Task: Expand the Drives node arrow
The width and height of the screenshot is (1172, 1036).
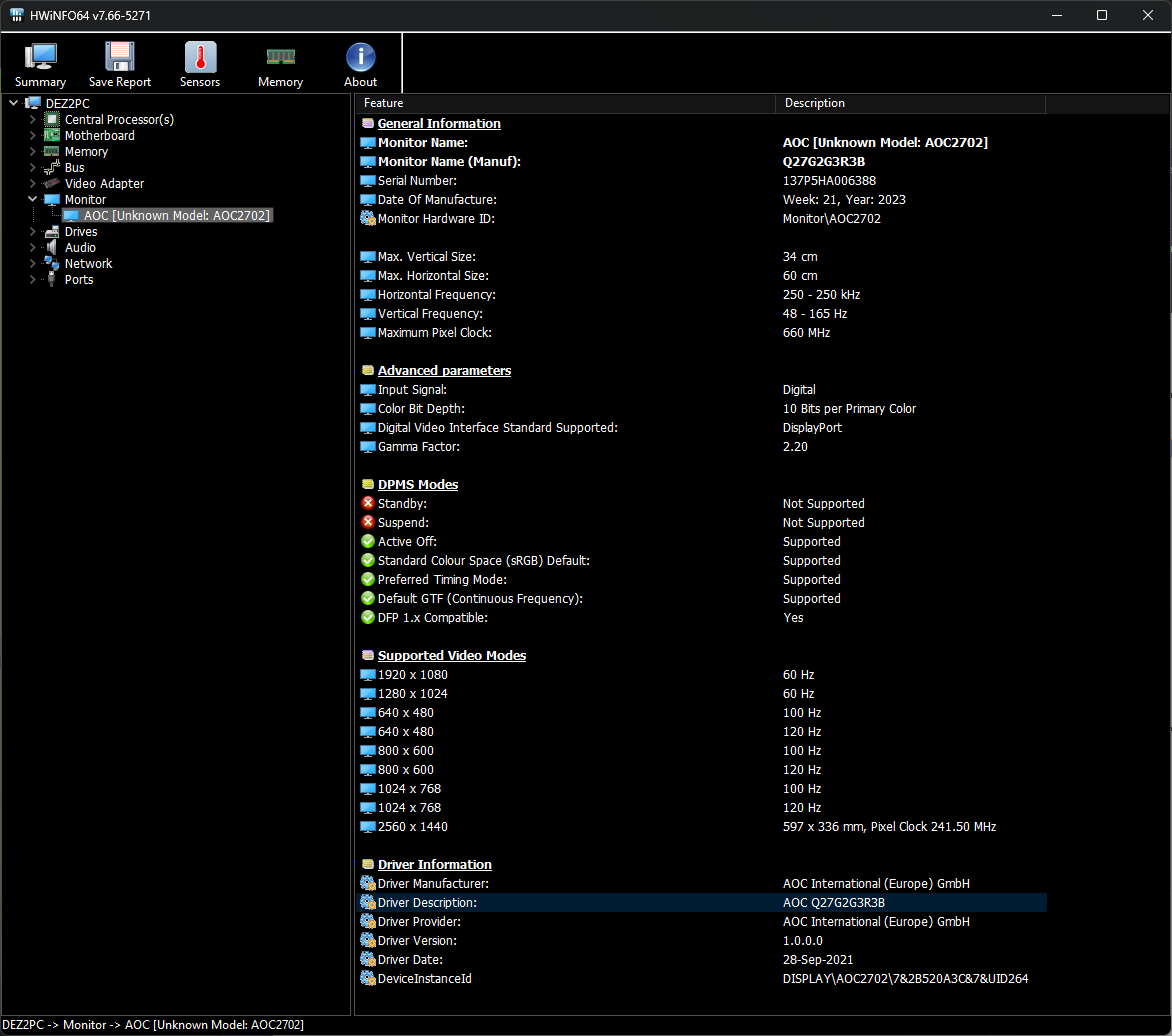Action: (x=32, y=232)
